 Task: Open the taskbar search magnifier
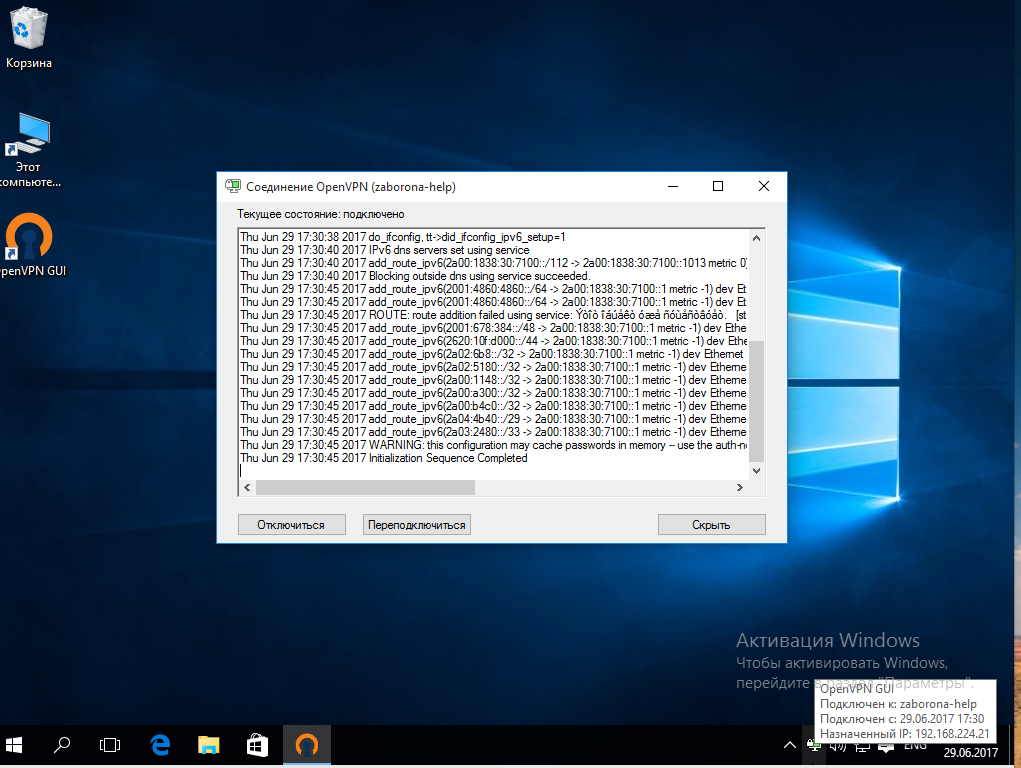pyautogui.click(x=62, y=745)
